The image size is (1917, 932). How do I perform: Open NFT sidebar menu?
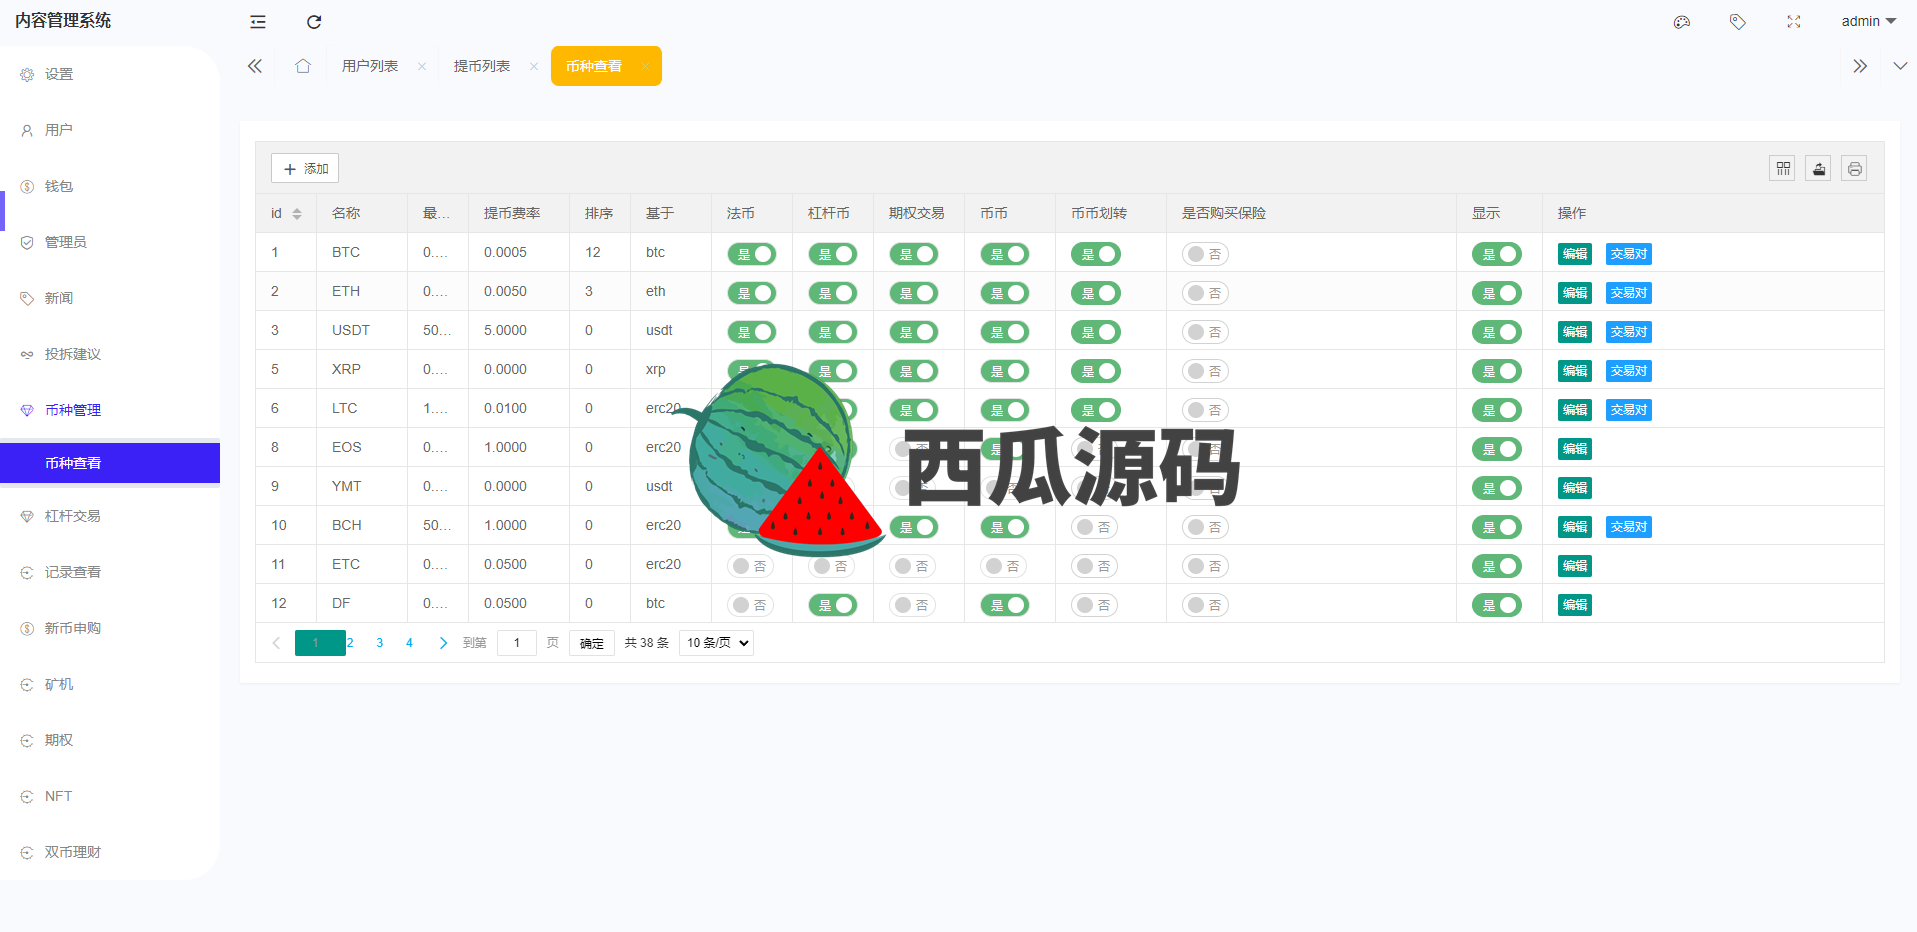(110, 796)
